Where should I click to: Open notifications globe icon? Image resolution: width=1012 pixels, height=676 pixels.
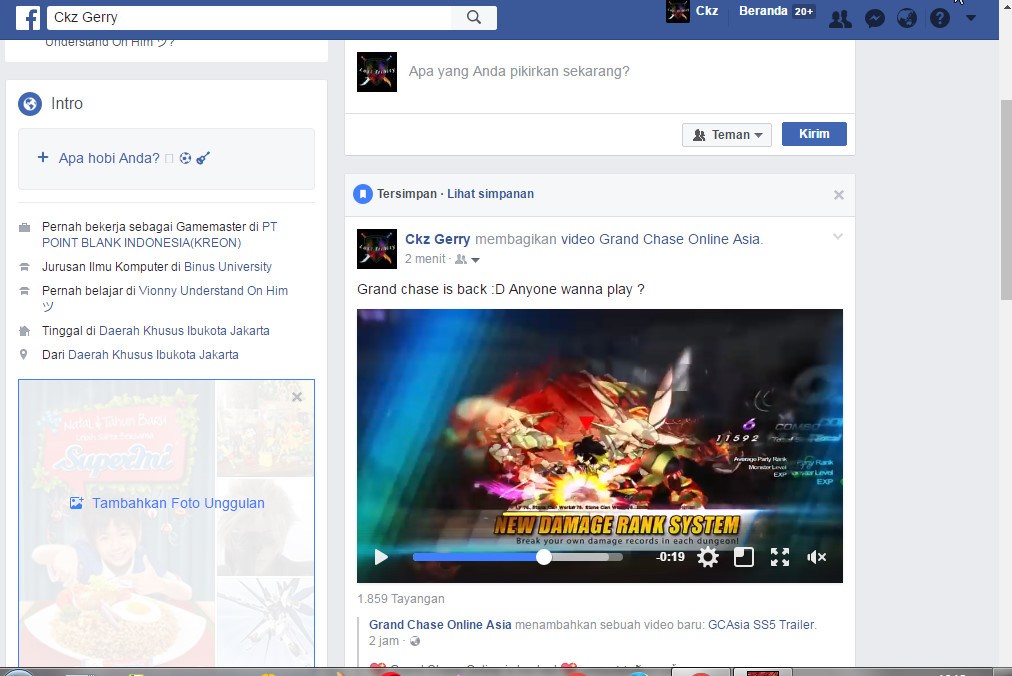[x=907, y=19]
